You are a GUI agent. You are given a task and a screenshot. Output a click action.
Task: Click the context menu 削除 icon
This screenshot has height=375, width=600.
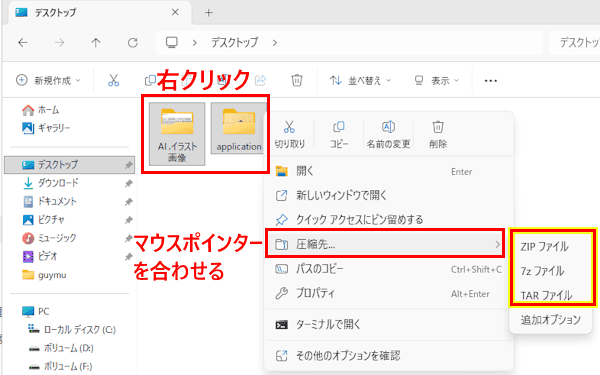click(438, 127)
